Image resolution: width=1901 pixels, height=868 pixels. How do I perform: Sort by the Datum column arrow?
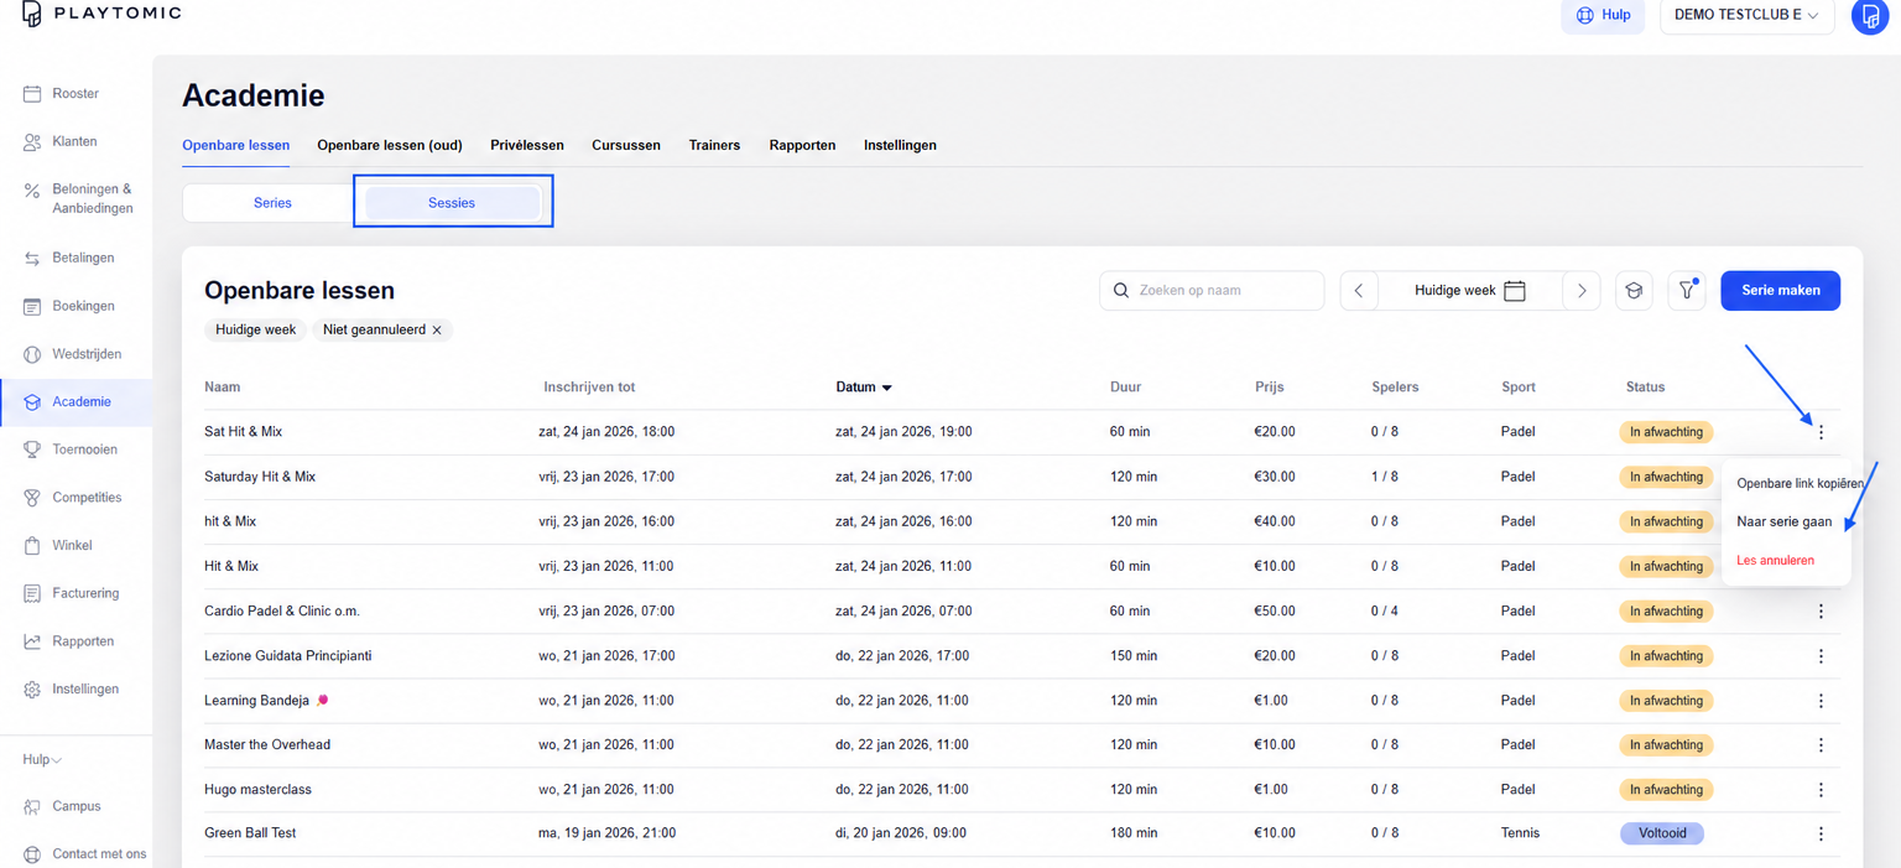pyautogui.click(x=887, y=388)
